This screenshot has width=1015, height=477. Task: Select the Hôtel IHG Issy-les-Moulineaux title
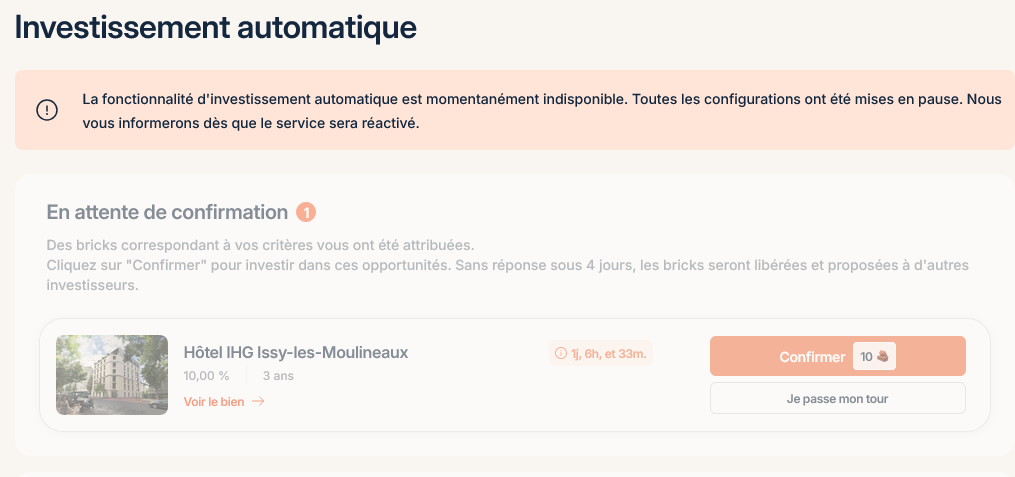(296, 352)
